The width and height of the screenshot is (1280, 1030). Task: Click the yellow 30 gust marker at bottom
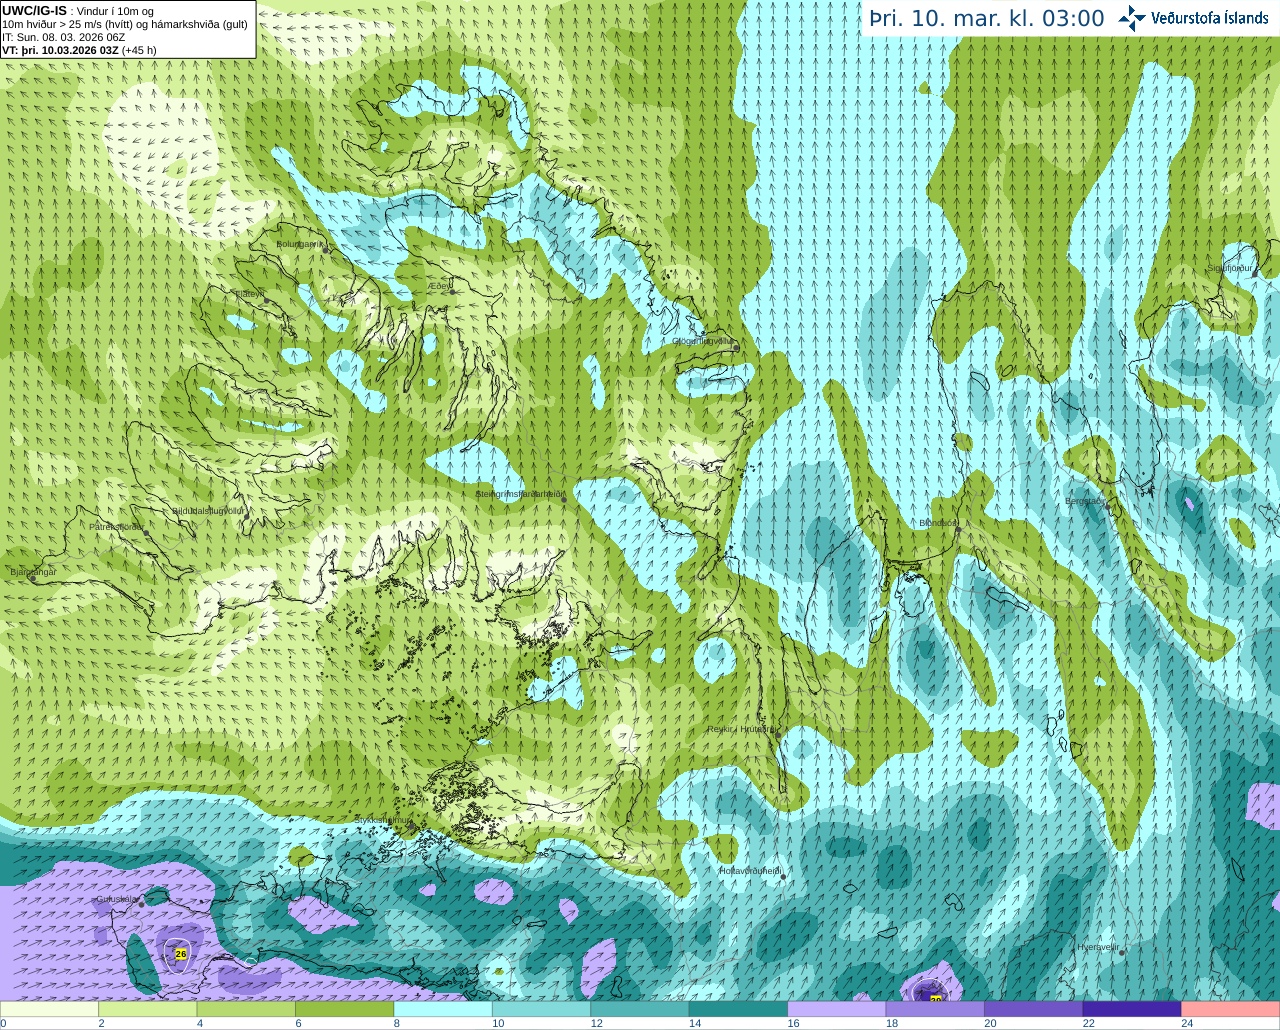click(x=936, y=998)
